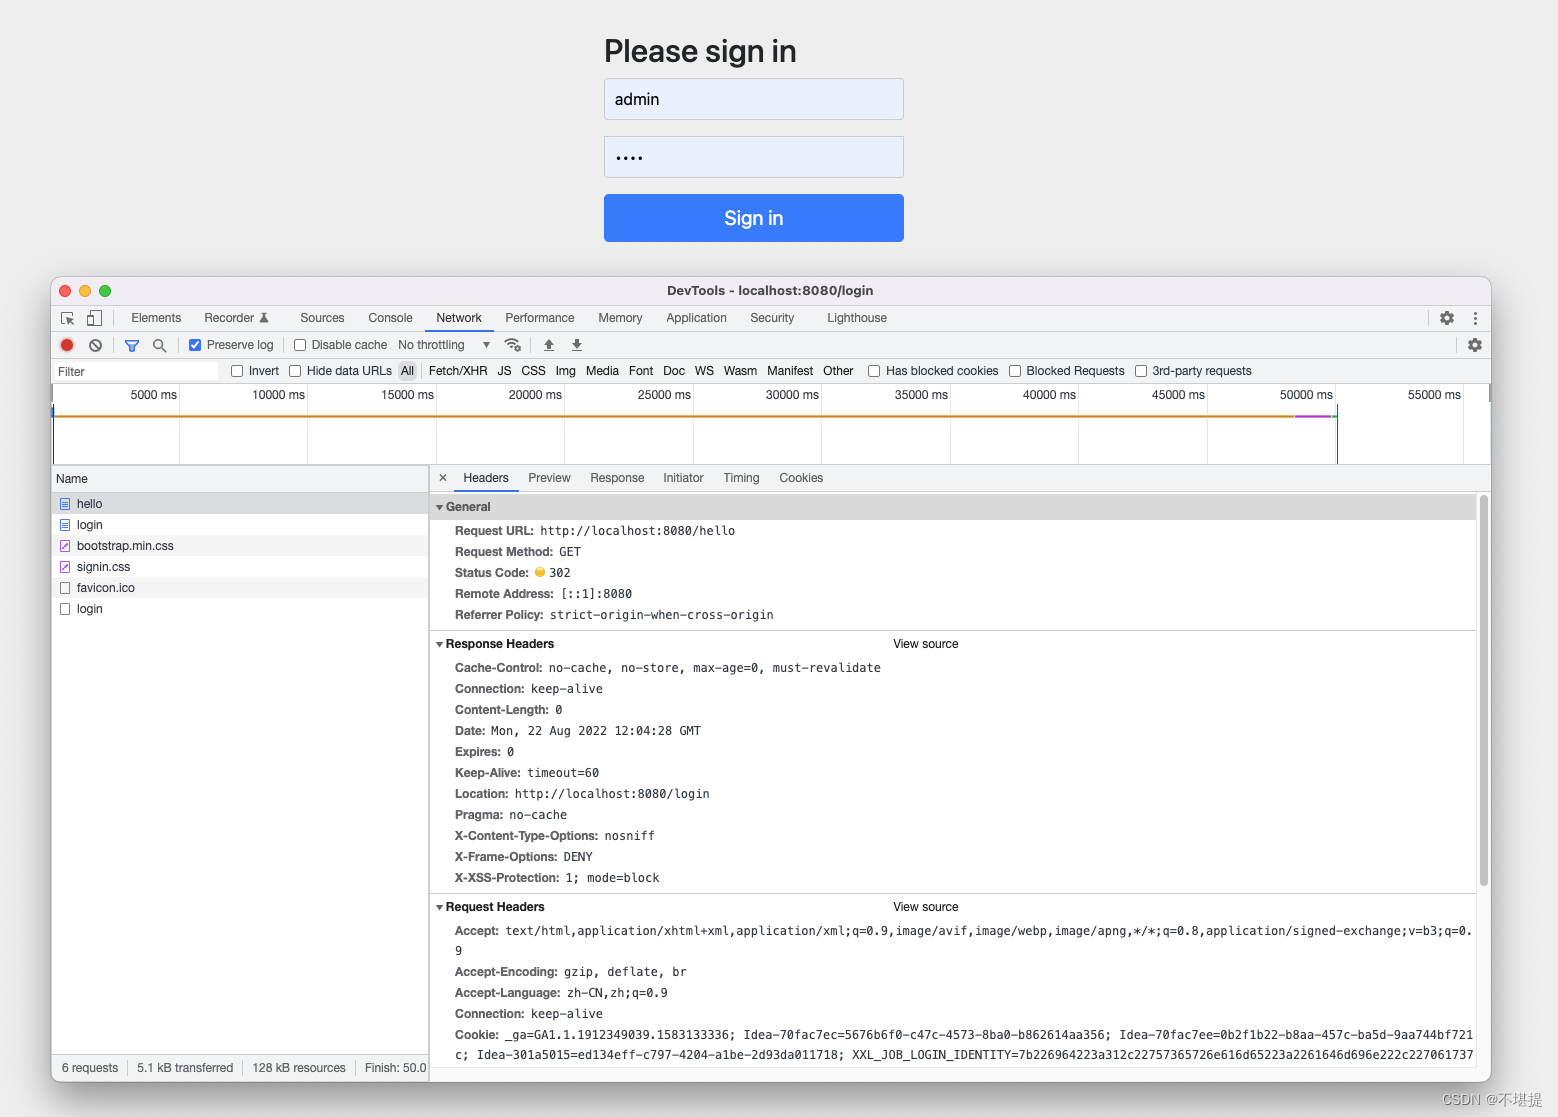Click the network Filter text box

pos(136,371)
